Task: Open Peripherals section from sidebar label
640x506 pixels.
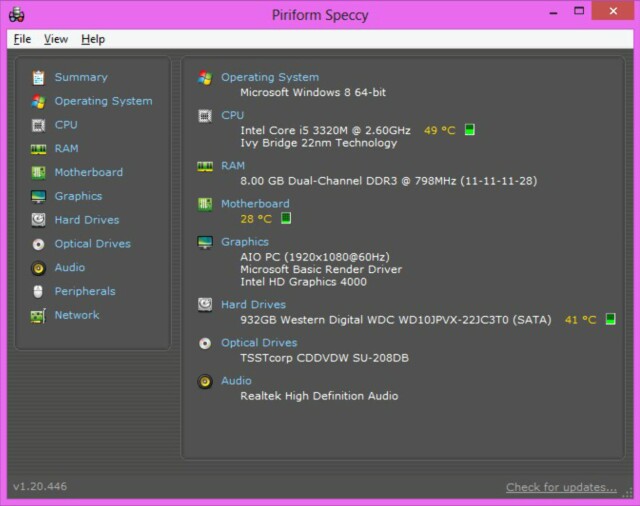Action: 85,291
